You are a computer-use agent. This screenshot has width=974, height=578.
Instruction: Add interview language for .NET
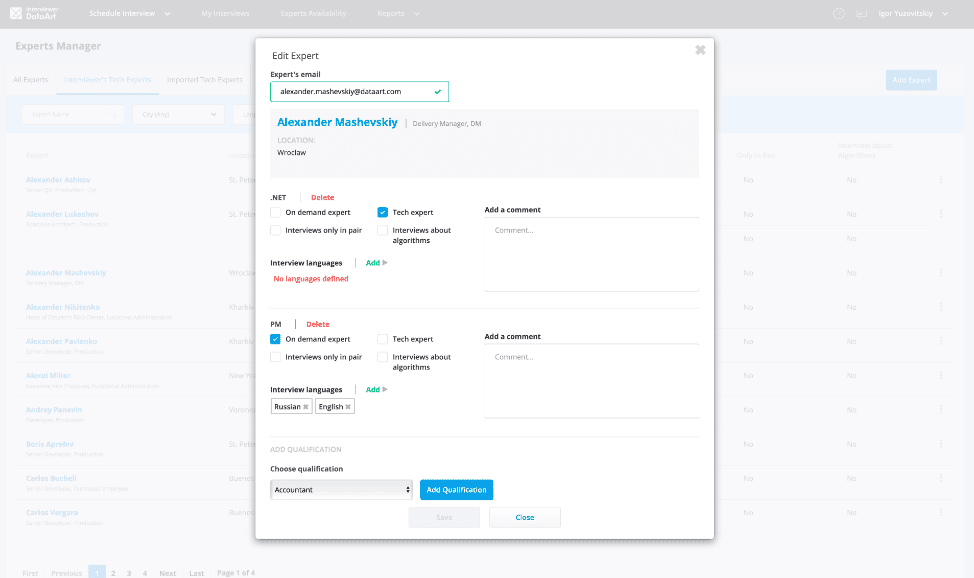(376, 263)
